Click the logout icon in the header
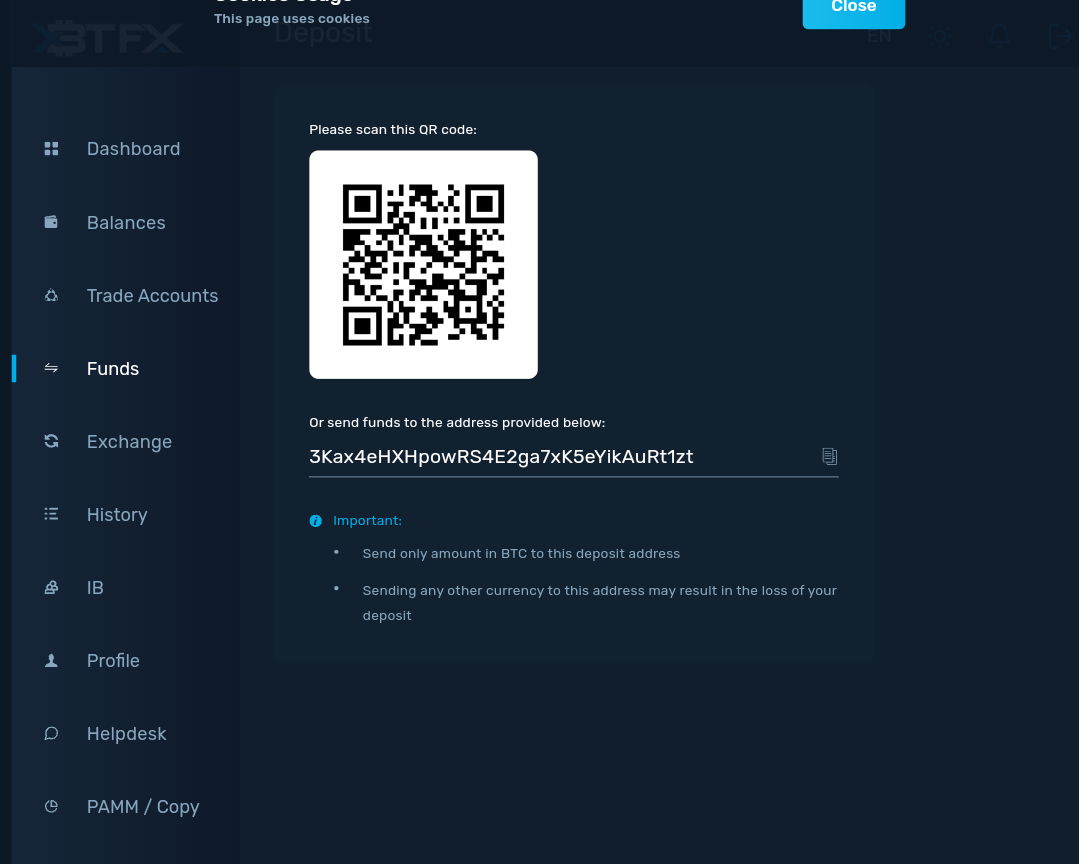This screenshot has height=864, width=1079. coord(1060,36)
